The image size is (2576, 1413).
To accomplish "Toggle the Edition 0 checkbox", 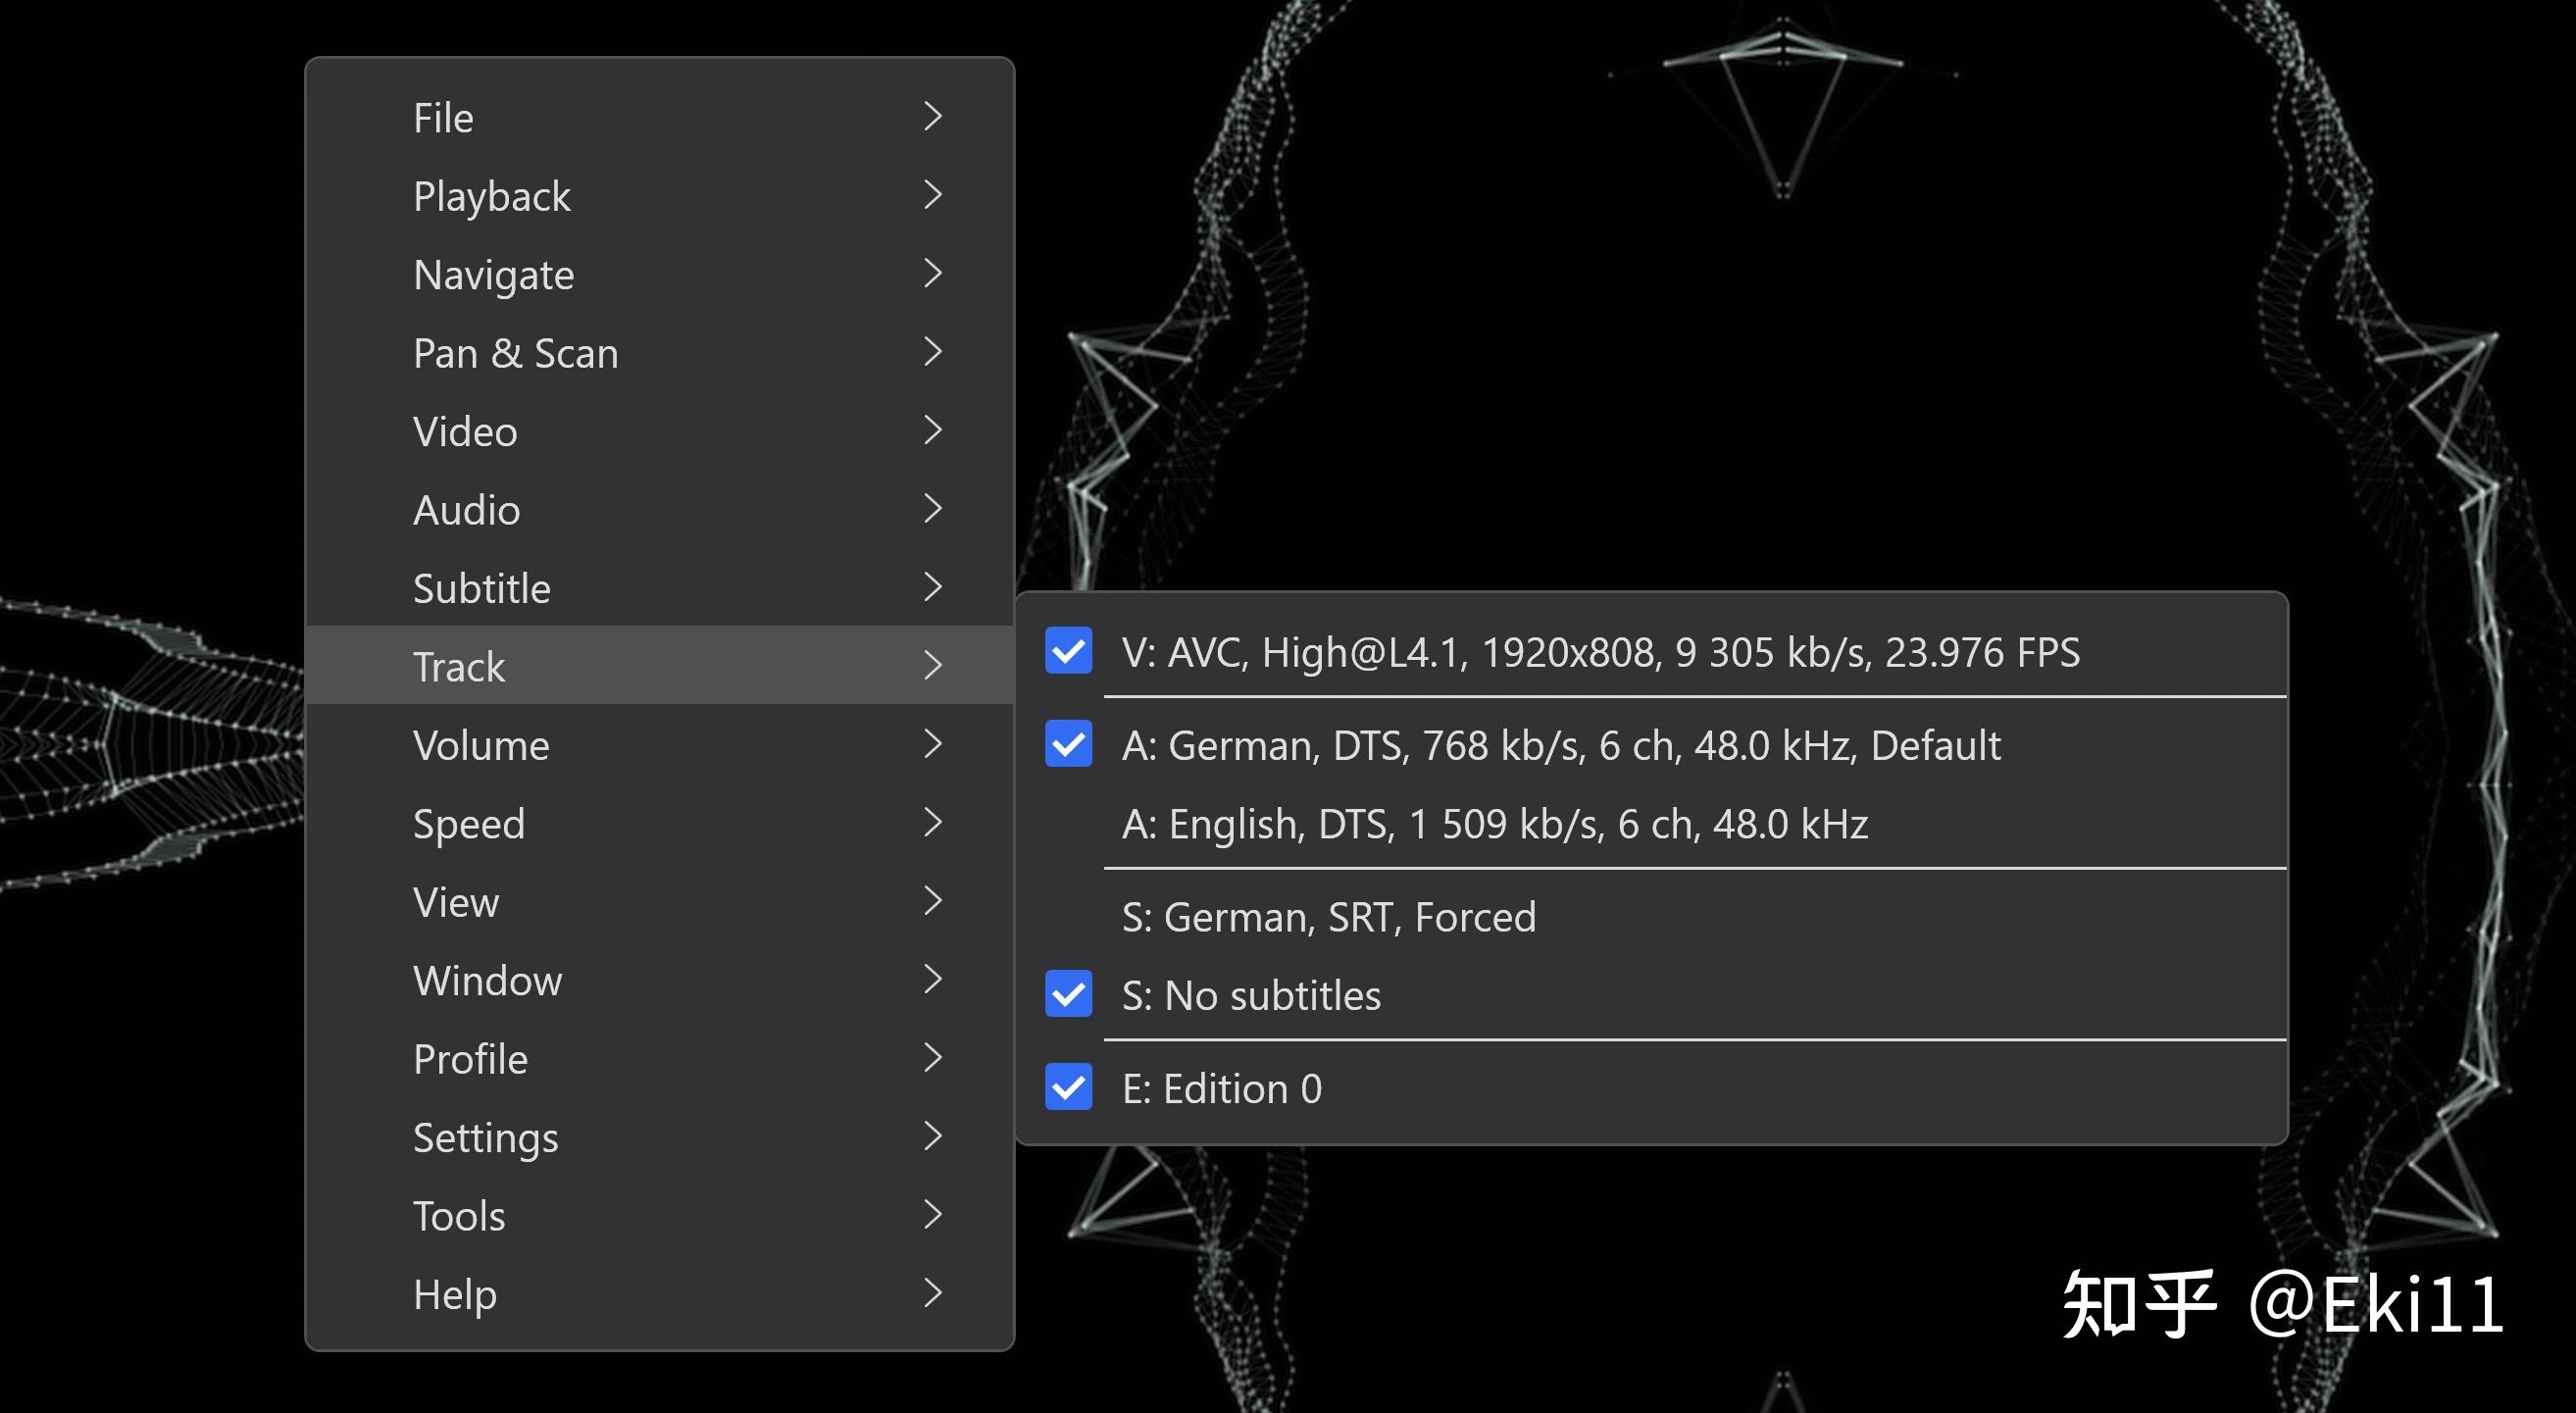I will pyautogui.click(x=1068, y=1088).
